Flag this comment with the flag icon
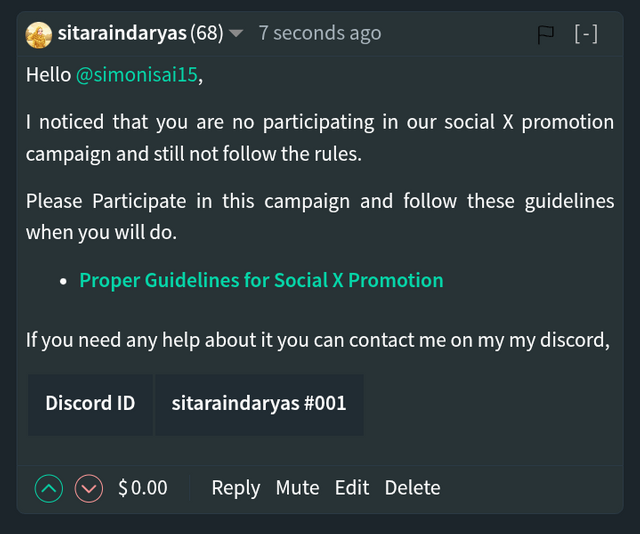Screen dimensions: 640x534 coord(545,35)
